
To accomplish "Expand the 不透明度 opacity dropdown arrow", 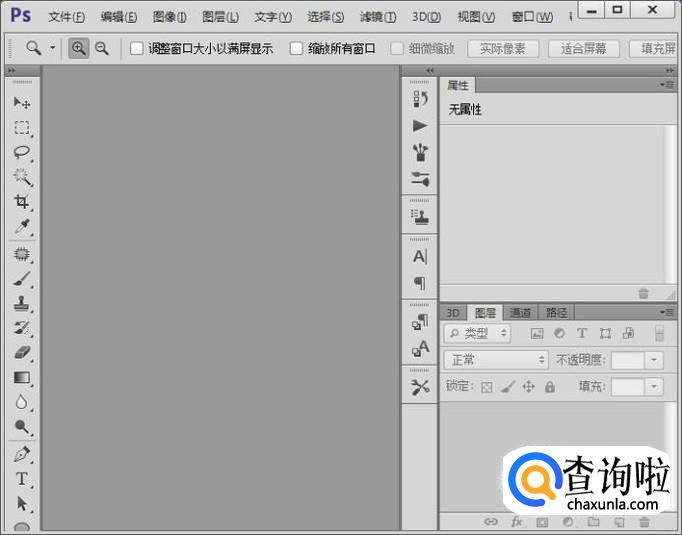I will point(653,360).
